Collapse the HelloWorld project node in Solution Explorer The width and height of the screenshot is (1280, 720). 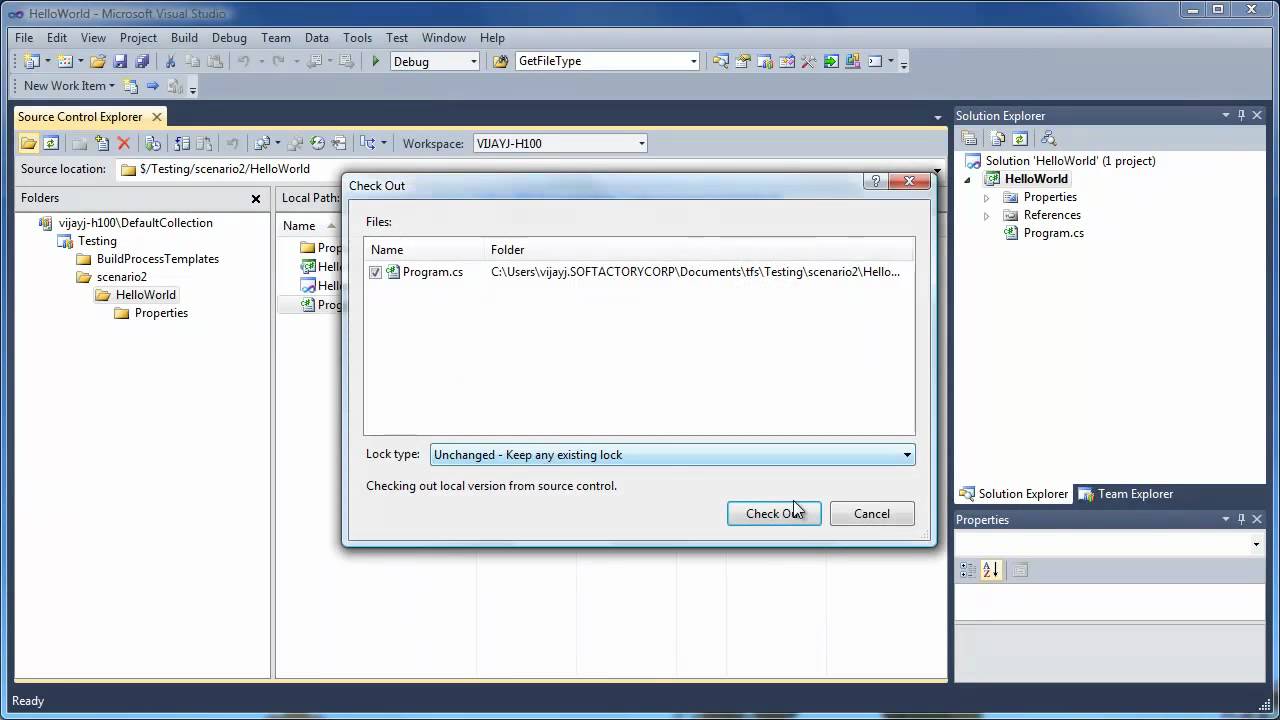(x=967, y=180)
